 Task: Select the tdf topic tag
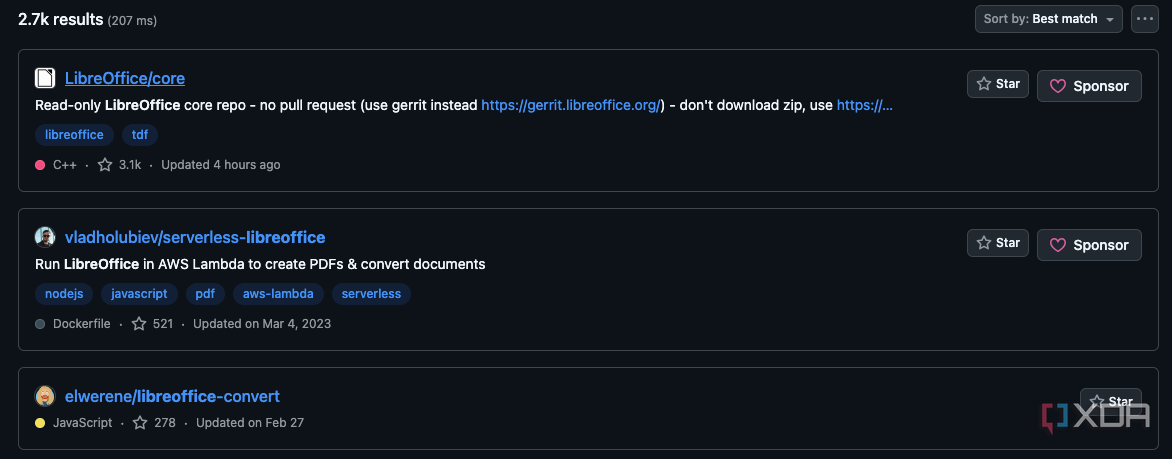140,135
